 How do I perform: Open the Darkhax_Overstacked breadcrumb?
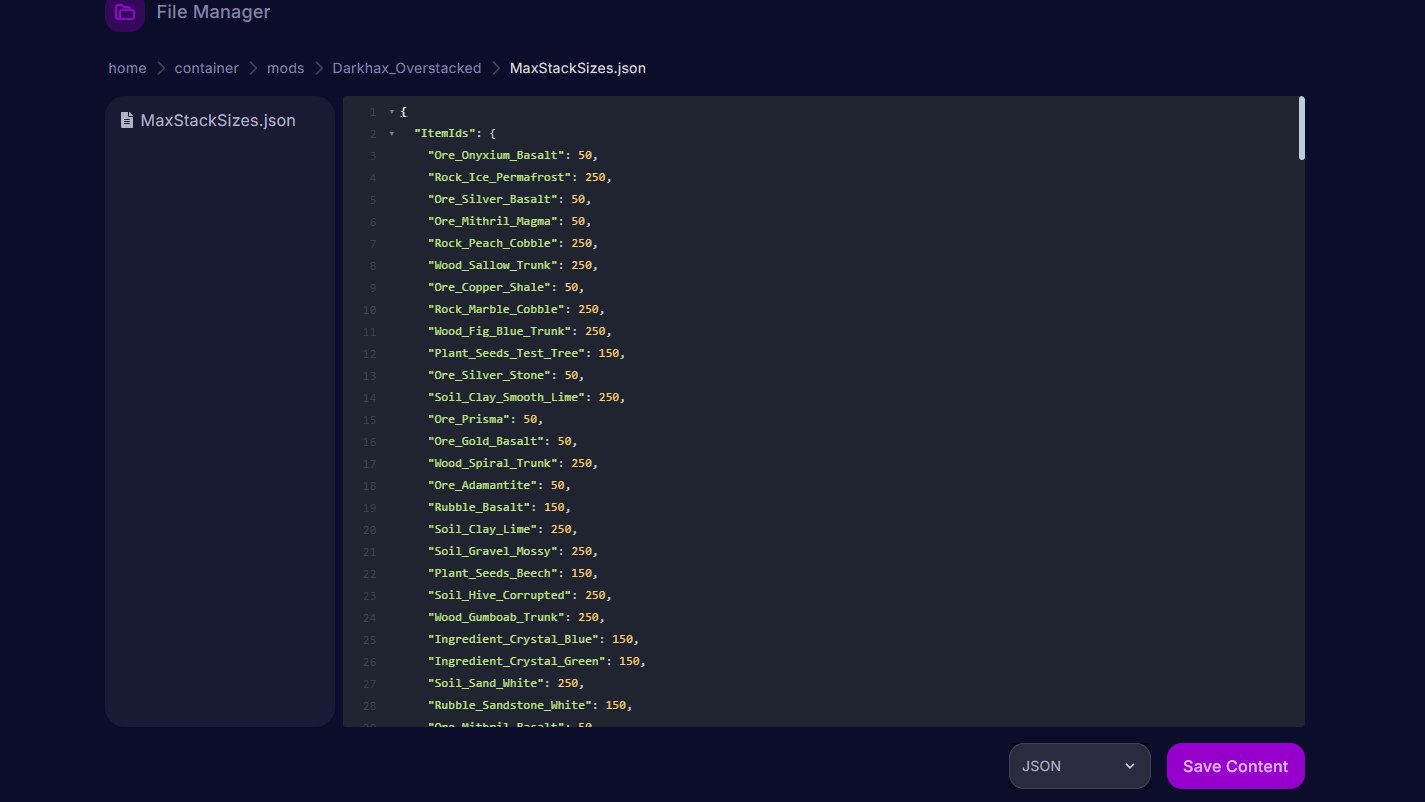pos(406,68)
